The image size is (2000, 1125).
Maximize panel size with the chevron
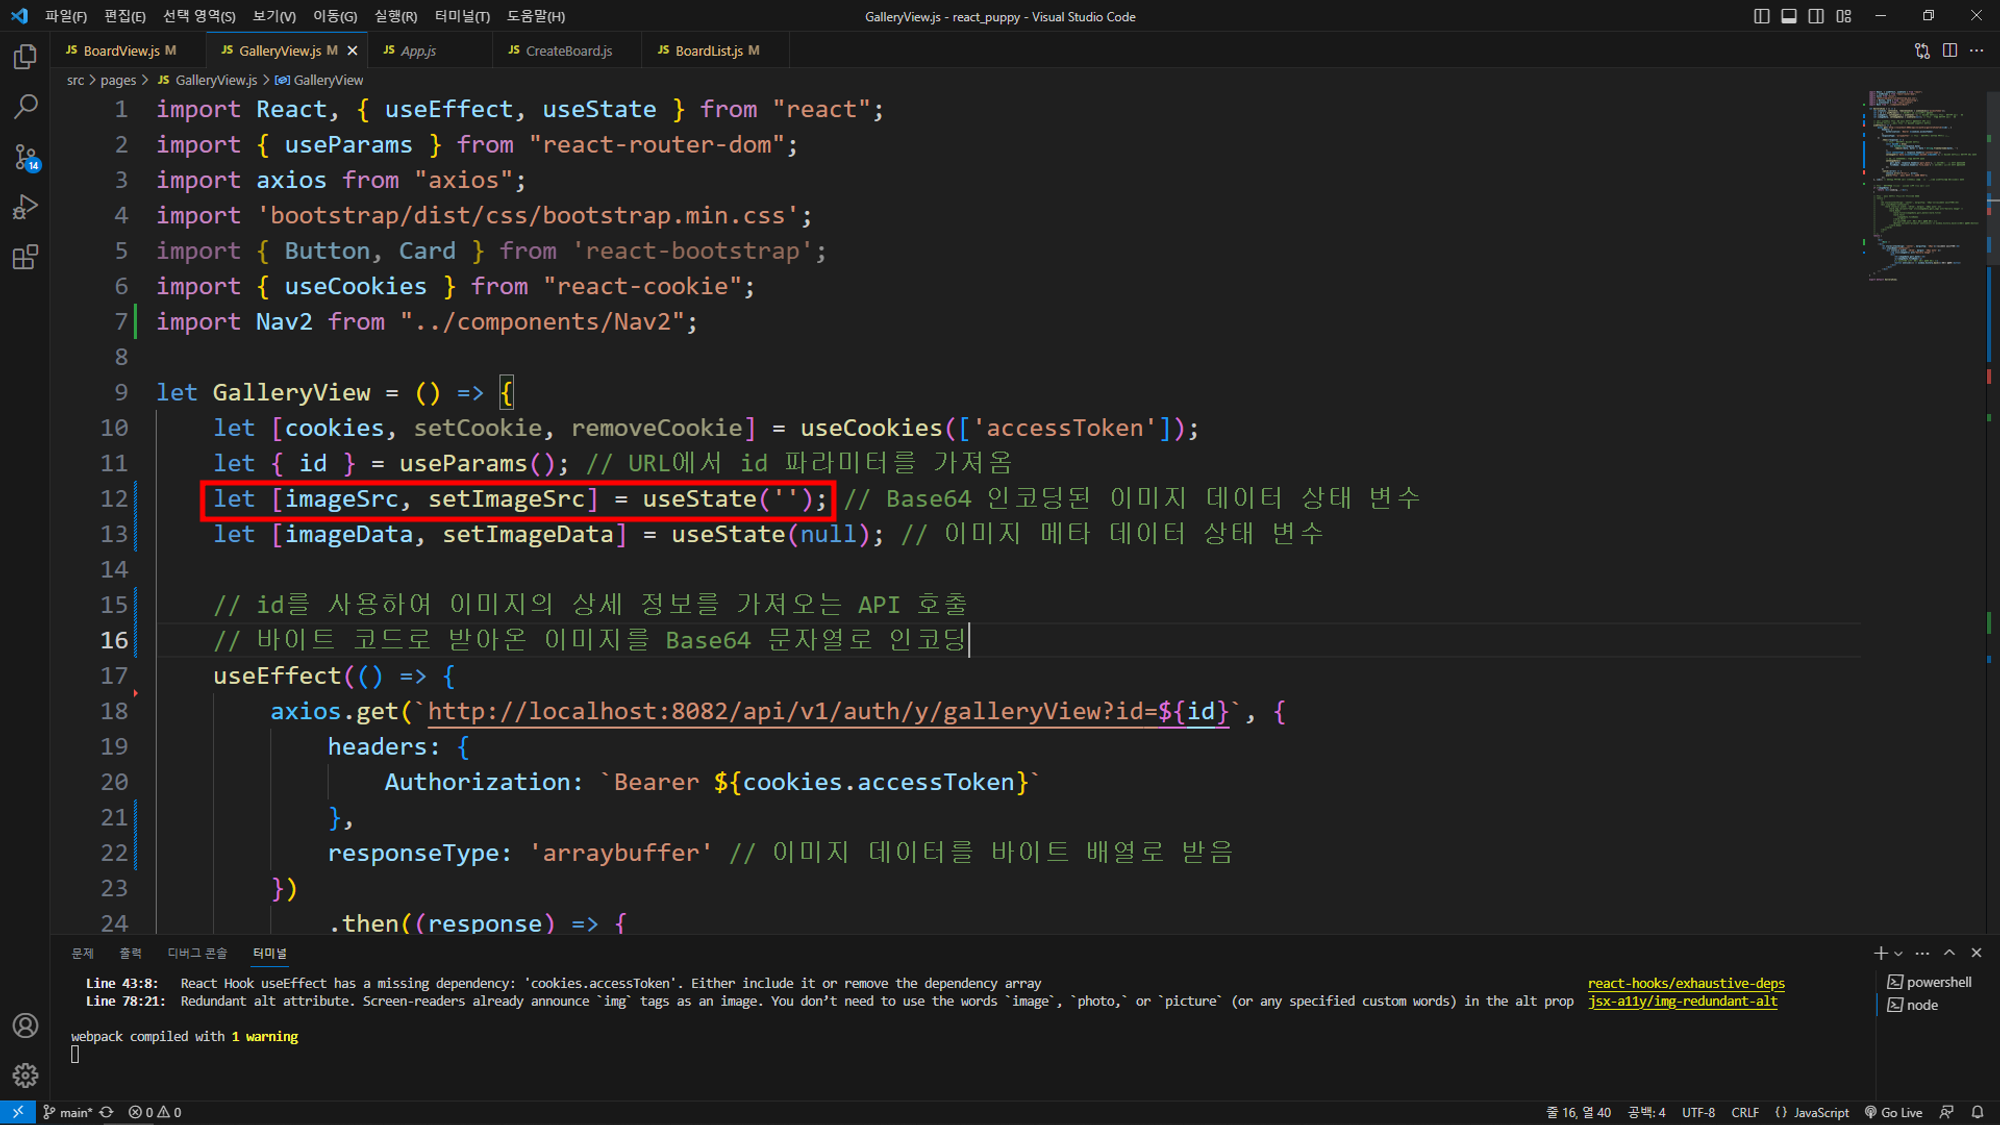click(1949, 953)
